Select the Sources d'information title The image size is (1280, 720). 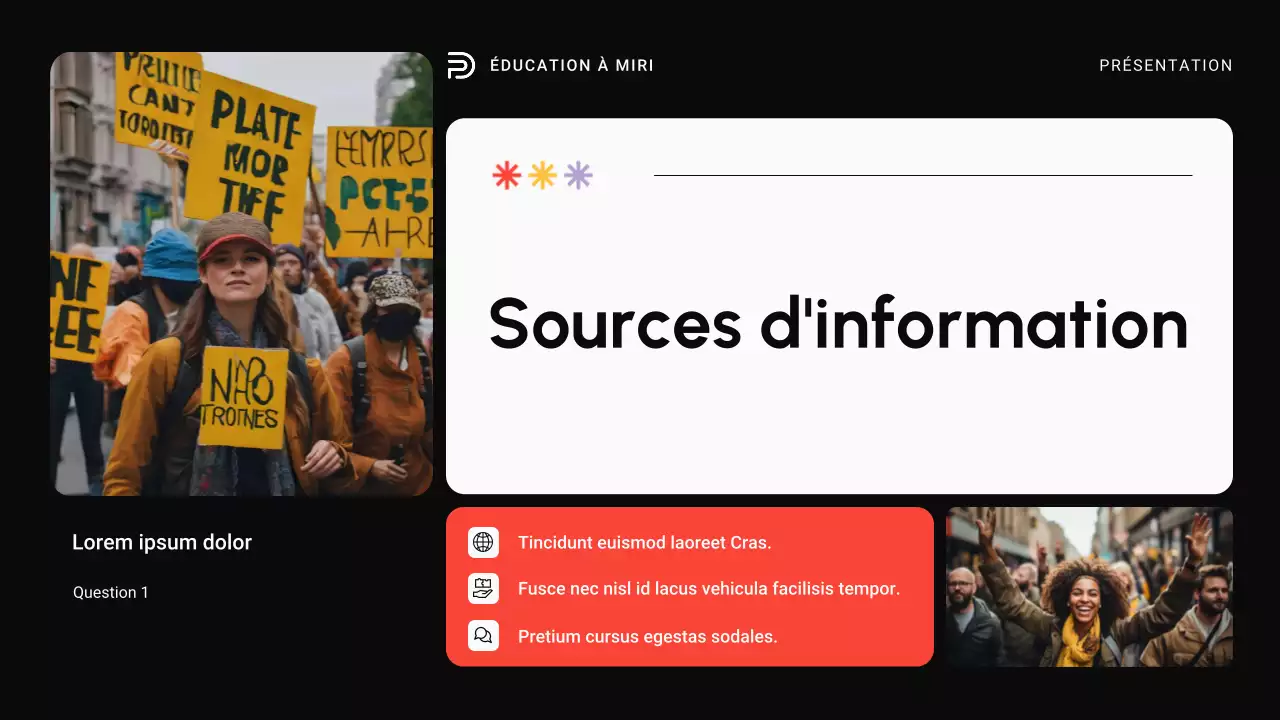tap(838, 324)
